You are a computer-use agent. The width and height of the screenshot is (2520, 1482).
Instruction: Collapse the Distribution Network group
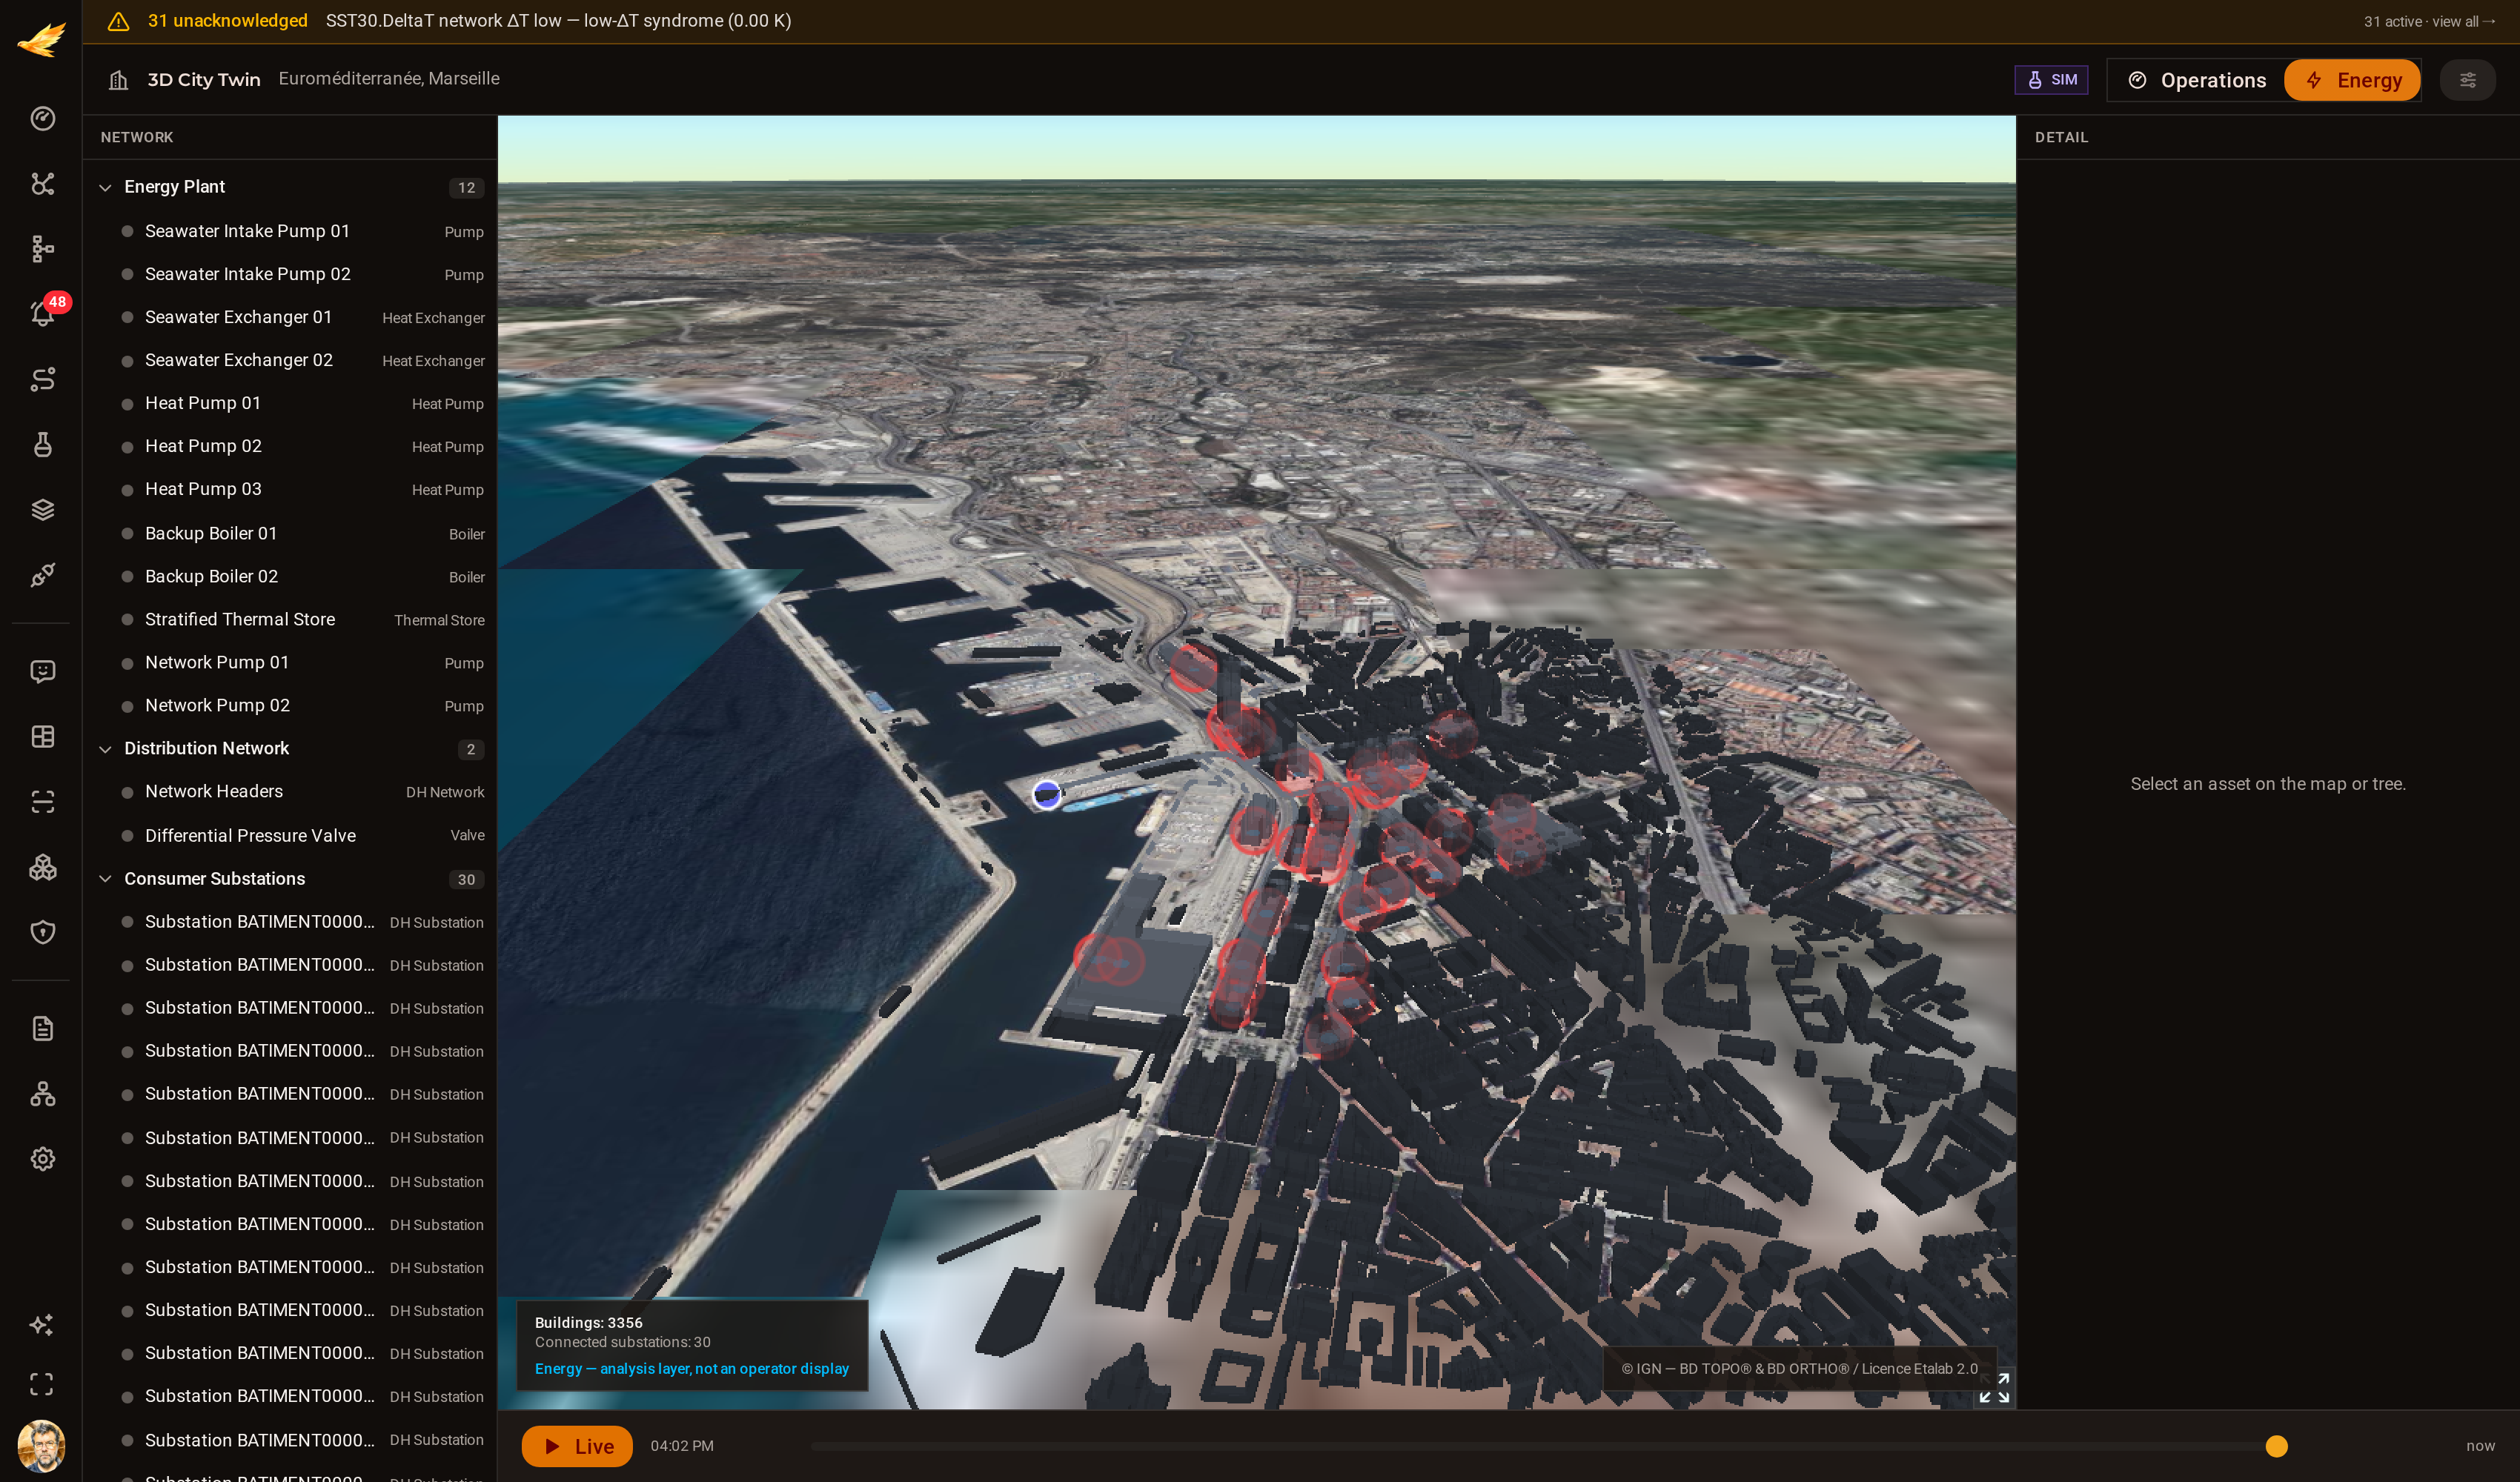pyautogui.click(x=105, y=749)
